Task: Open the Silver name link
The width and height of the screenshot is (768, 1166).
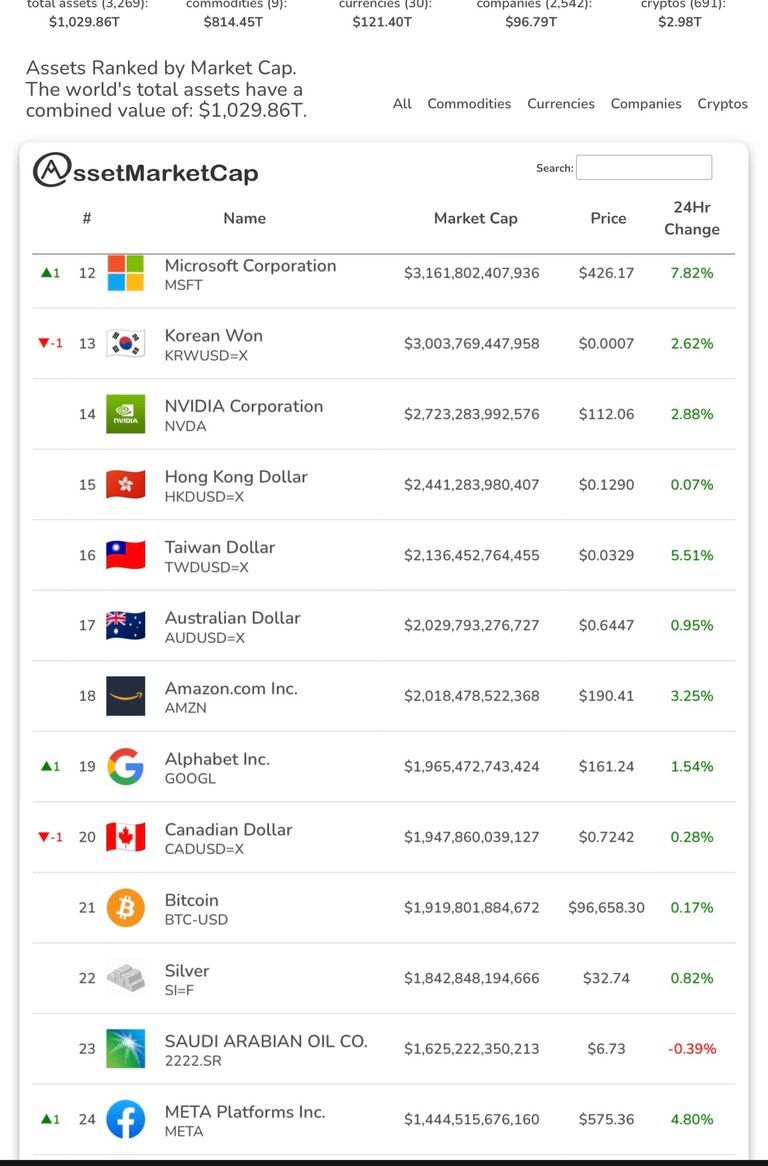Action: point(187,970)
